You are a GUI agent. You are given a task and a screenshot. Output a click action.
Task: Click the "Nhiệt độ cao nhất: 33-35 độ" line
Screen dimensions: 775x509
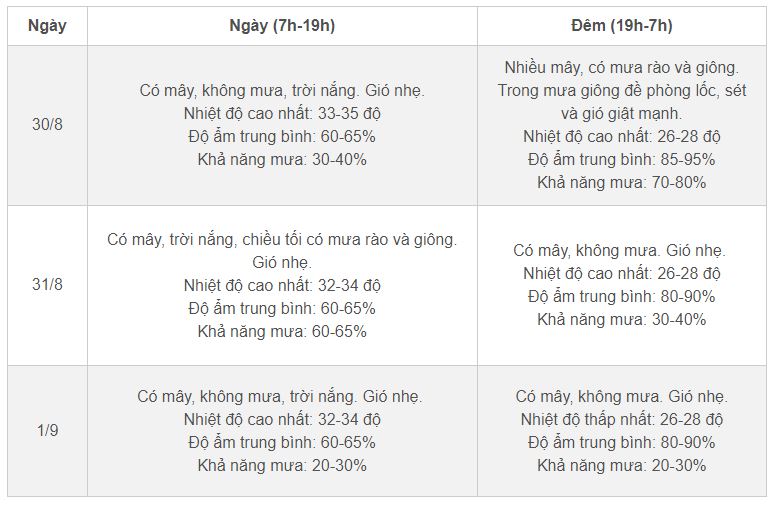pyautogui.click(x=282, y=113)
